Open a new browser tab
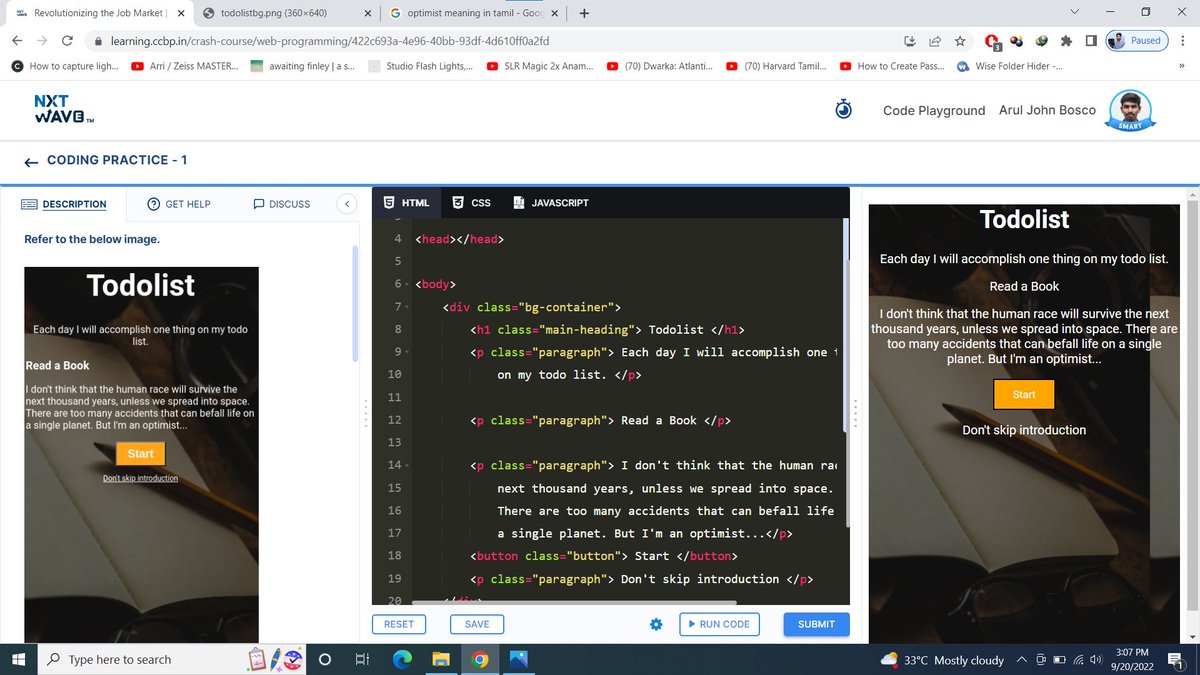 583,14
